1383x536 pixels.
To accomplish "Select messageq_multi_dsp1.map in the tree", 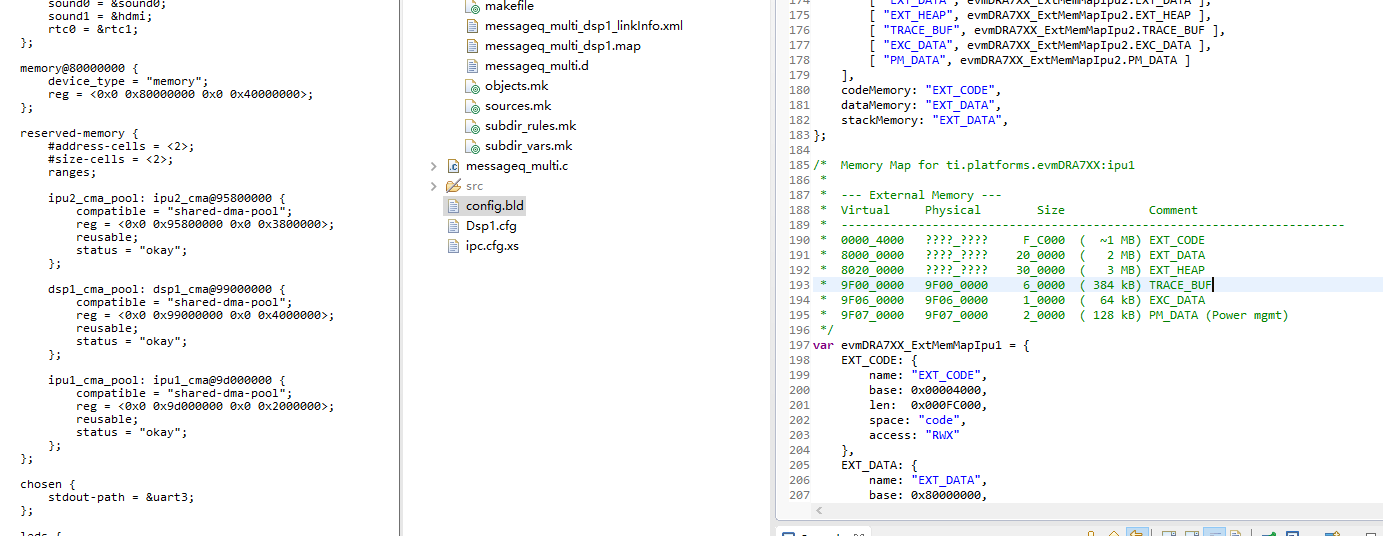I will [563, 46].
